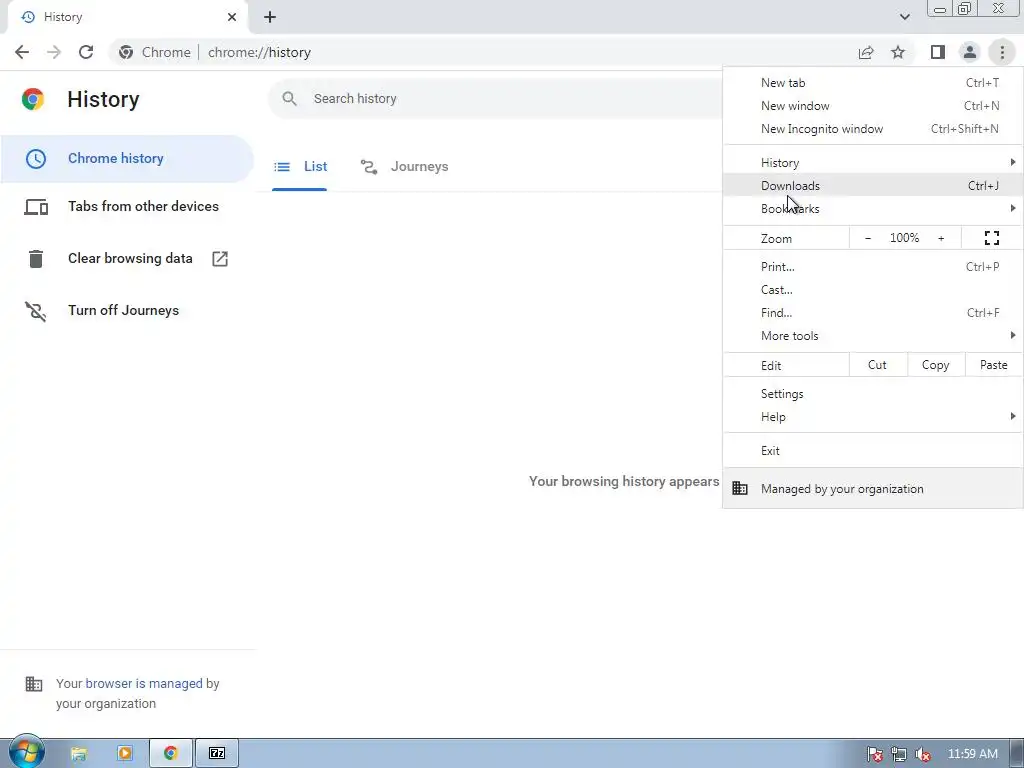Open media player taskbar icon
Image resolution: width=1024 pixels, height=768 pixels.
(x=125, y=754)
